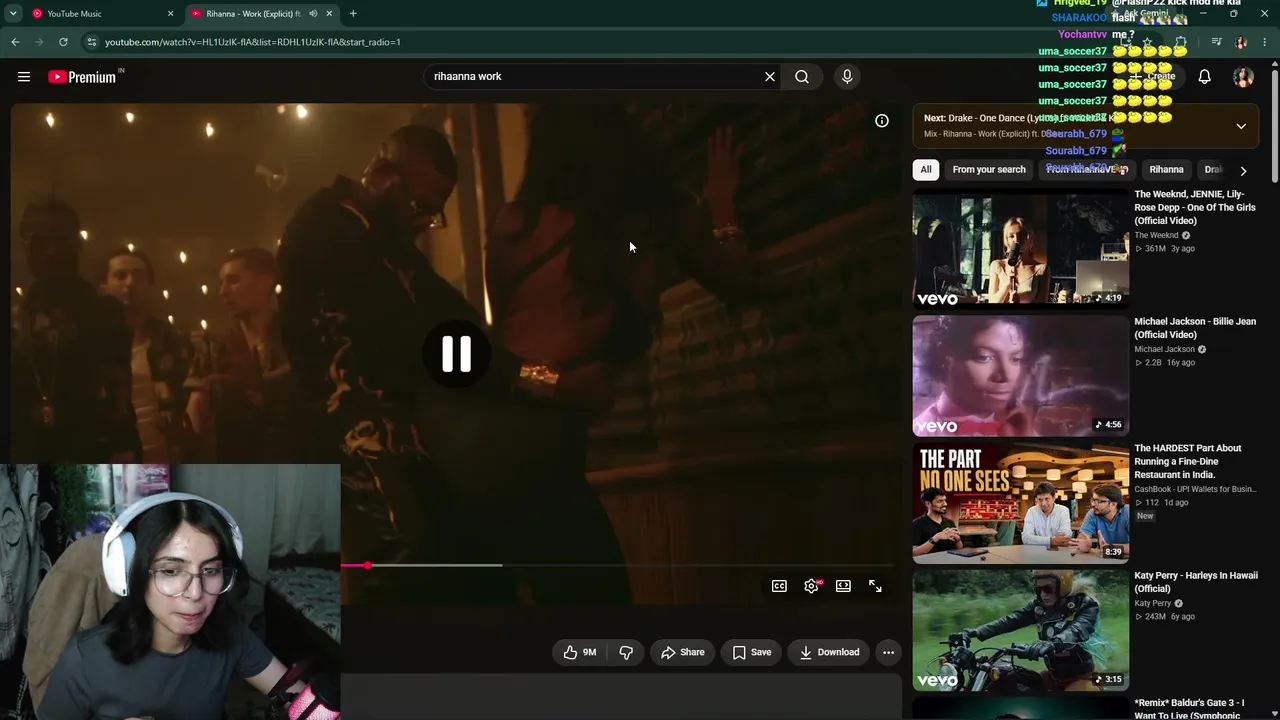Open One Of The Girls video title
This screenshot has width=1280, height=720.
[x=1195, y=207]
